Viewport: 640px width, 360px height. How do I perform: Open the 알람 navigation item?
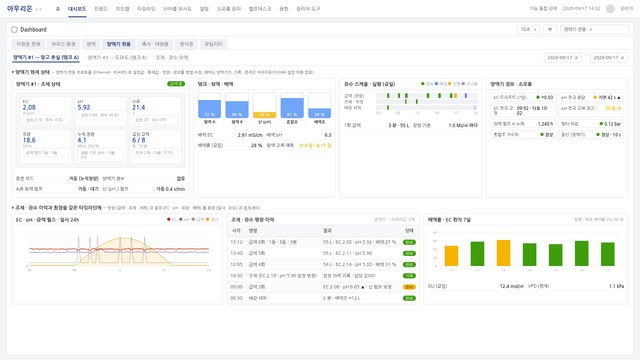[204, 9]
